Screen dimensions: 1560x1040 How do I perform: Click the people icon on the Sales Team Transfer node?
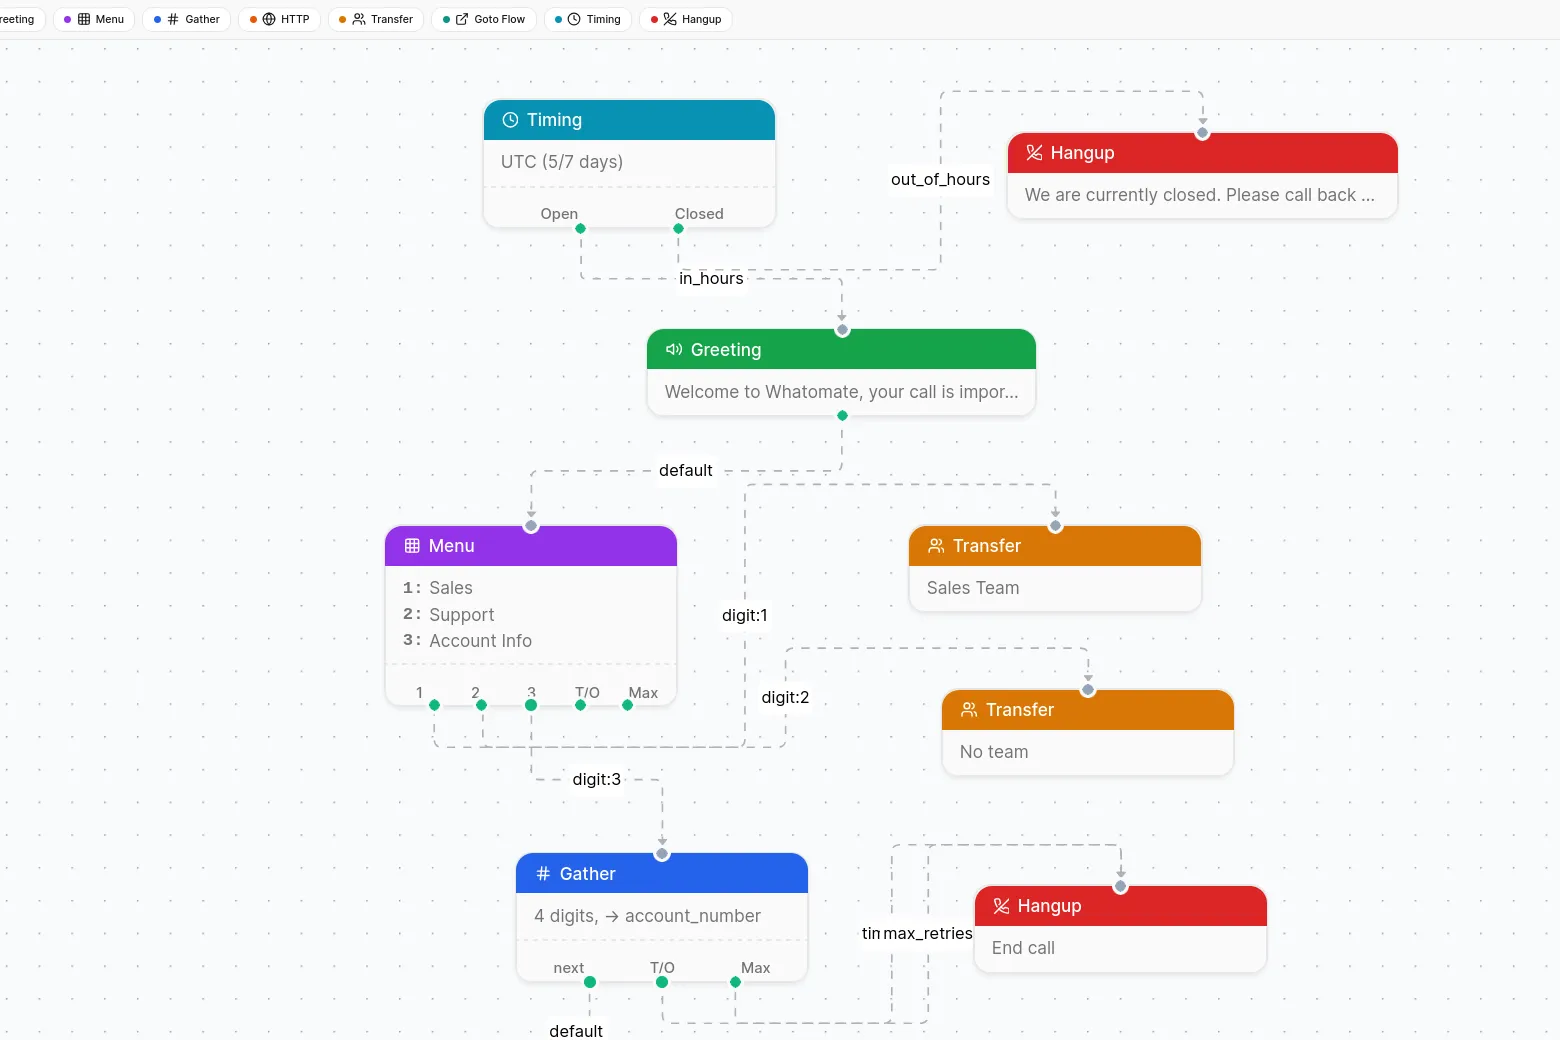tap(936, 546)
